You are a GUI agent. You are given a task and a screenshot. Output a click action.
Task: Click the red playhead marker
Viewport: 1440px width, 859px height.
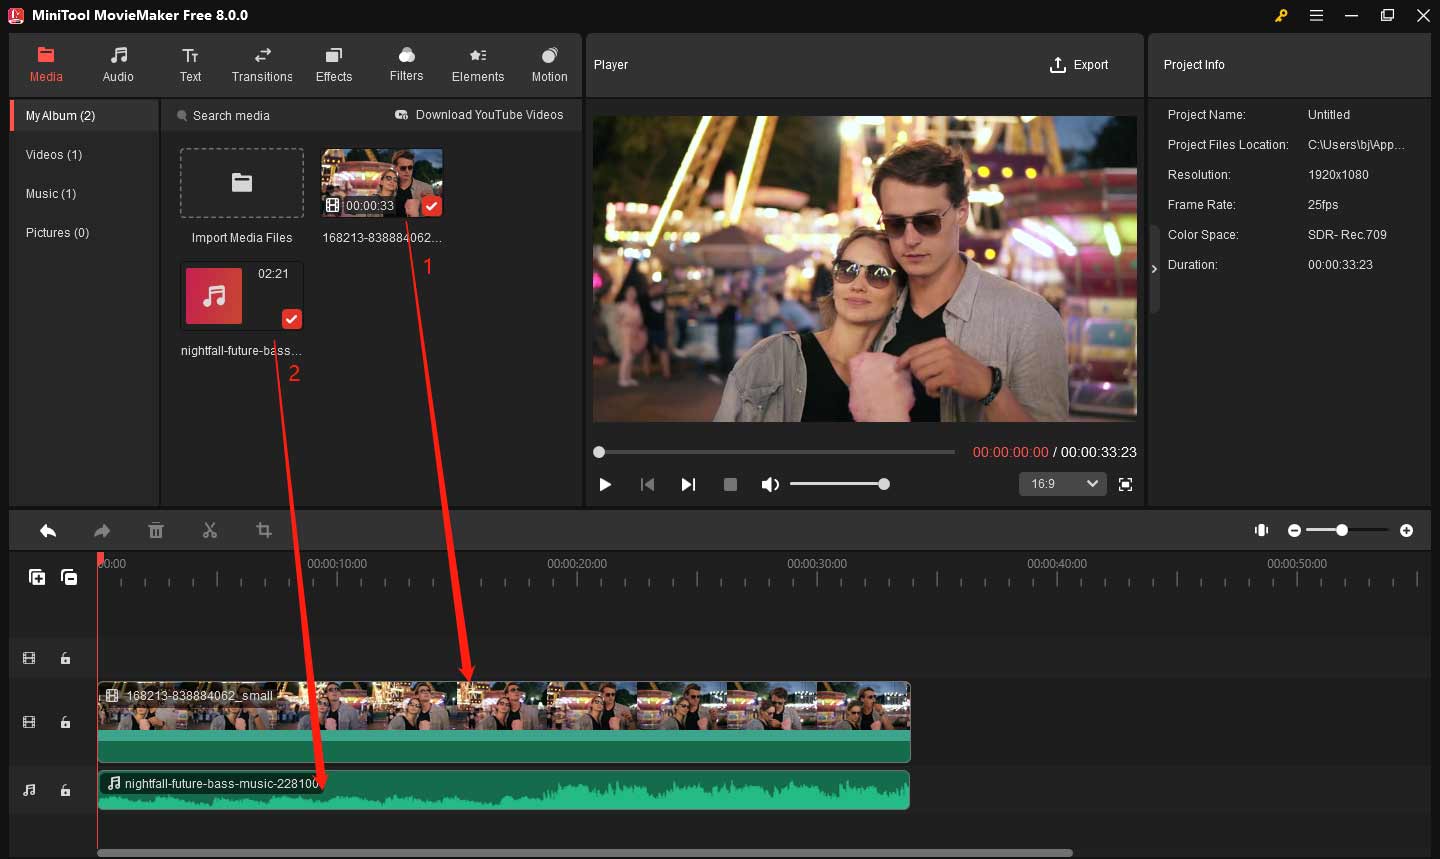click(100, 559)
